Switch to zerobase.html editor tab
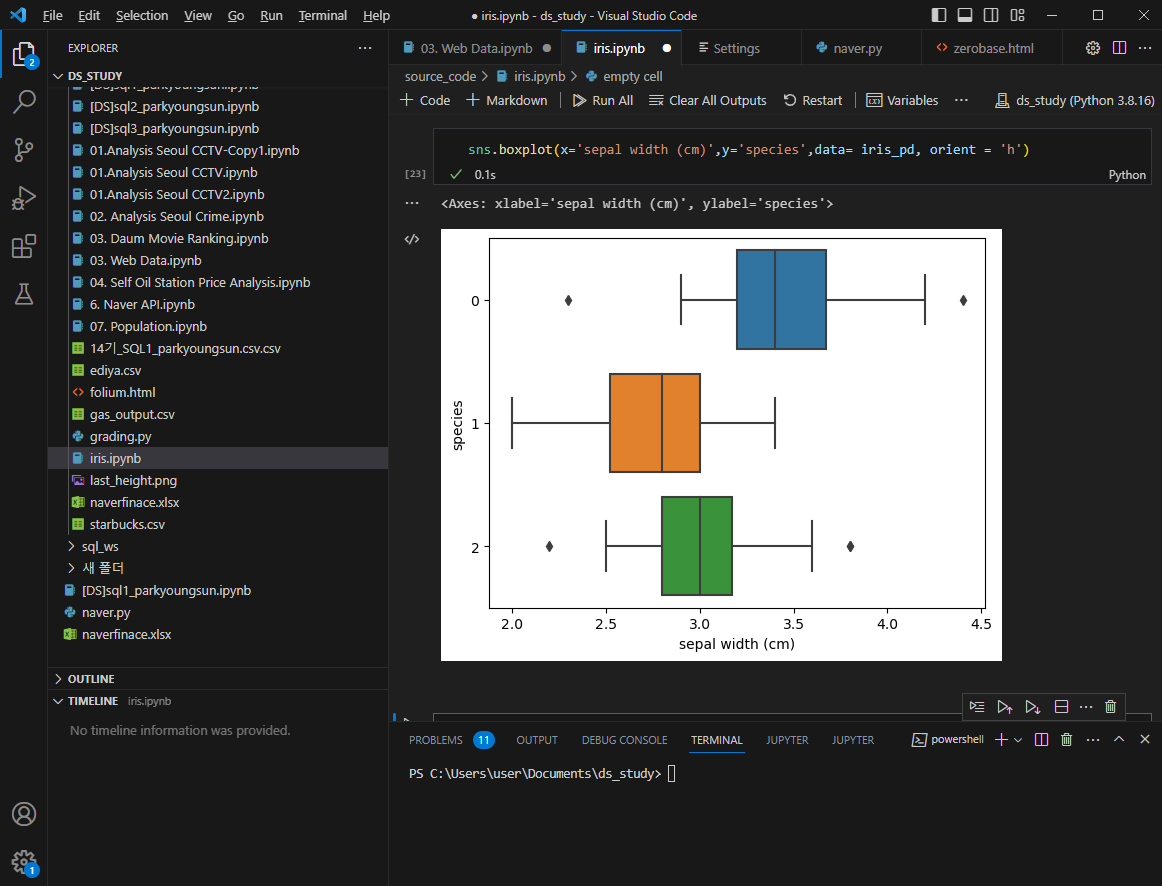This screenshot has height=886, width=1162. (992, 48)
